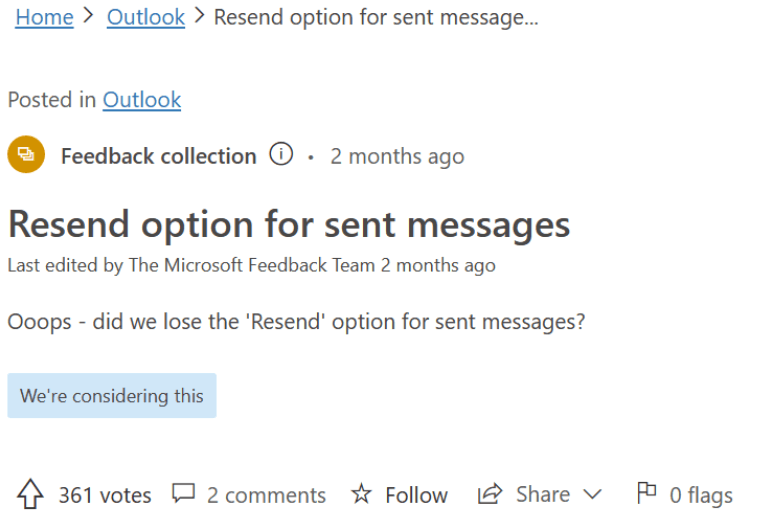Open the Outlook link after "Posted in"
This screenshot has width=760, height=523.
pos(142,100)
